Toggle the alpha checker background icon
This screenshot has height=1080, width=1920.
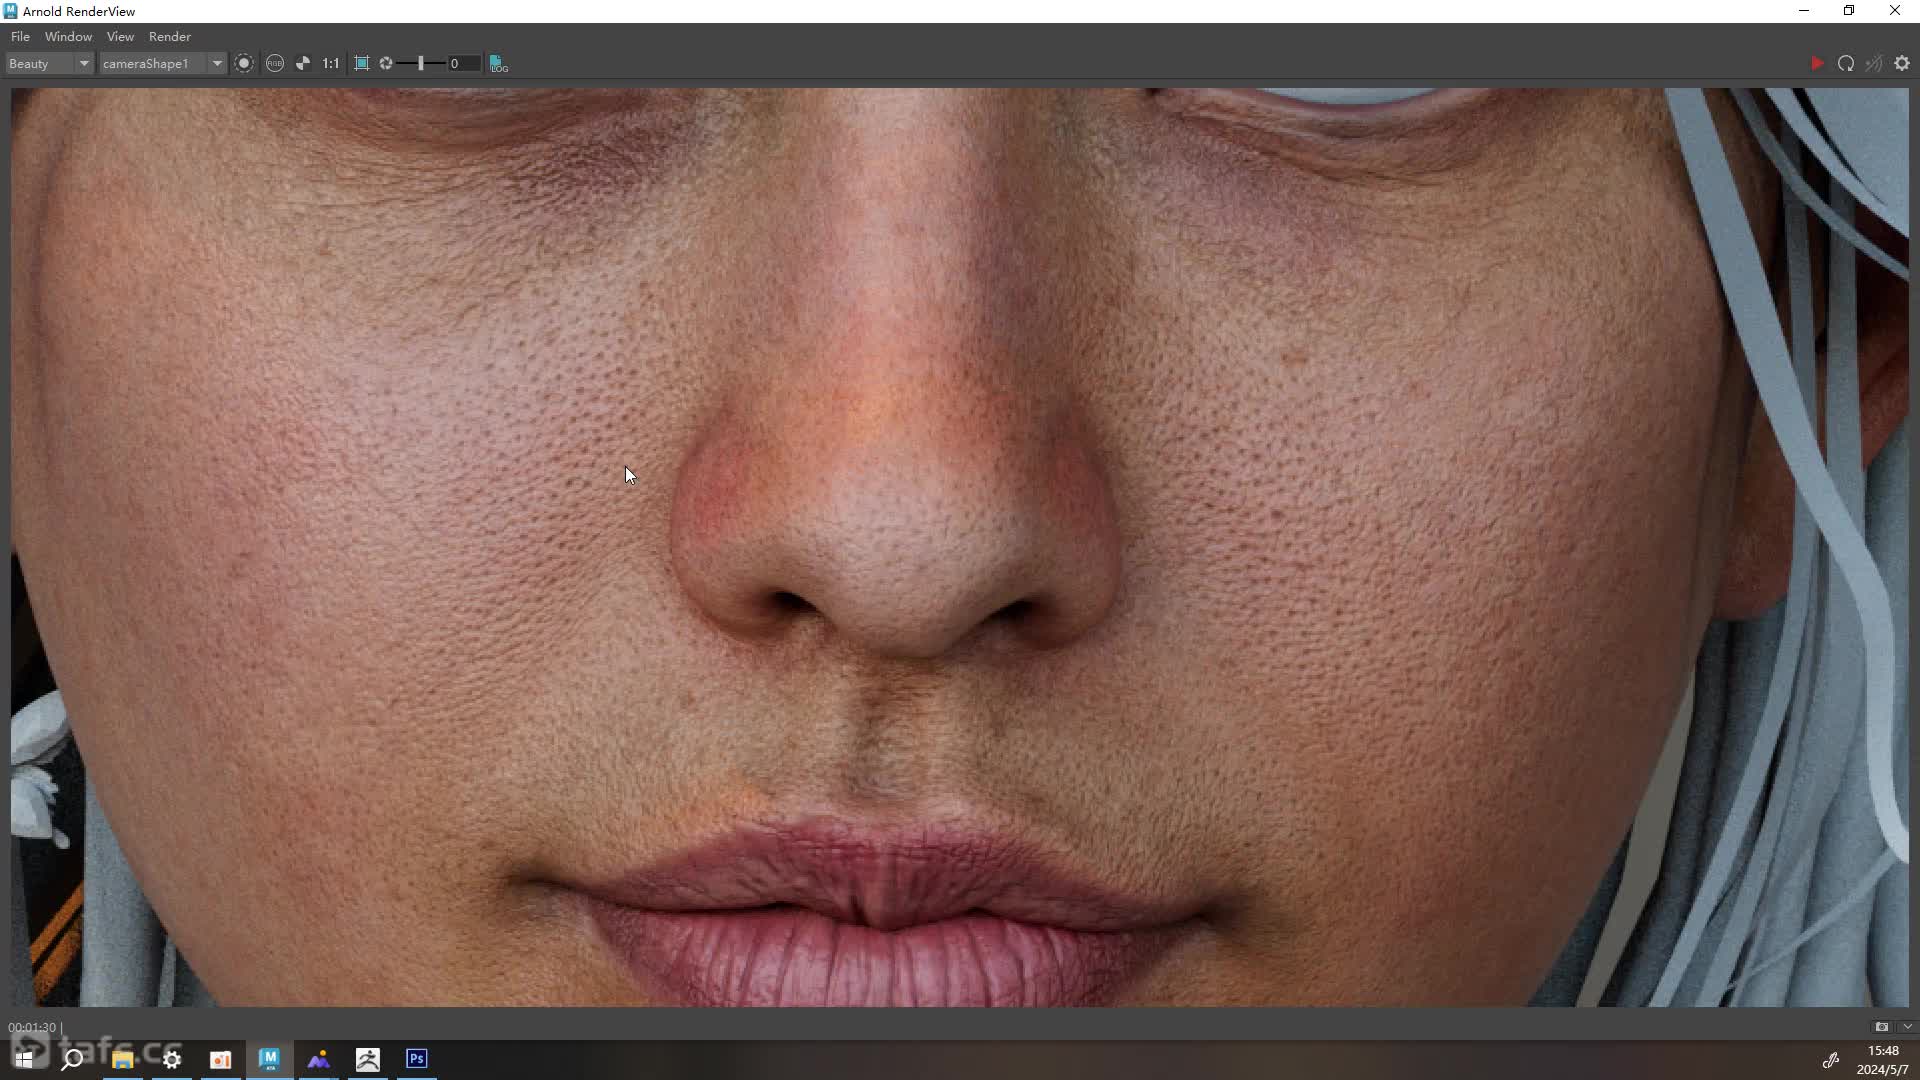(x=303, y=63)
